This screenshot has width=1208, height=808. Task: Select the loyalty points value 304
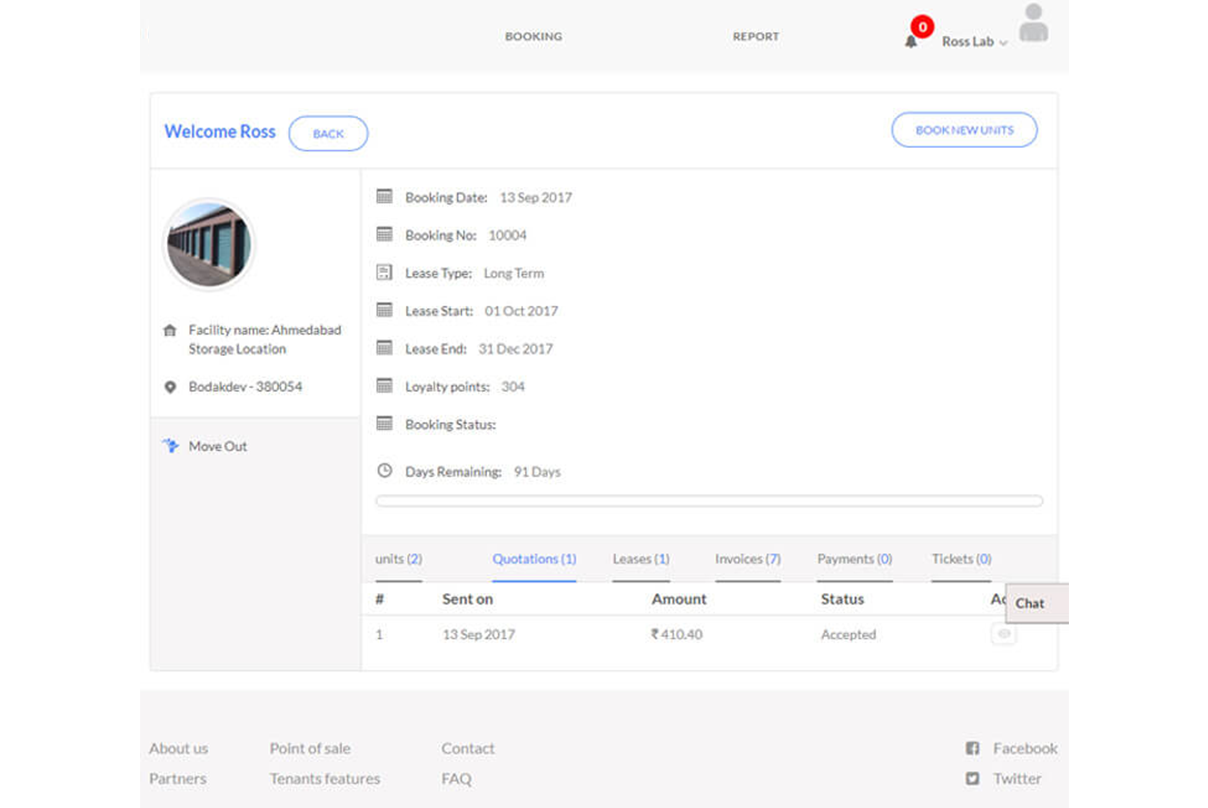(x=513, y=387)
